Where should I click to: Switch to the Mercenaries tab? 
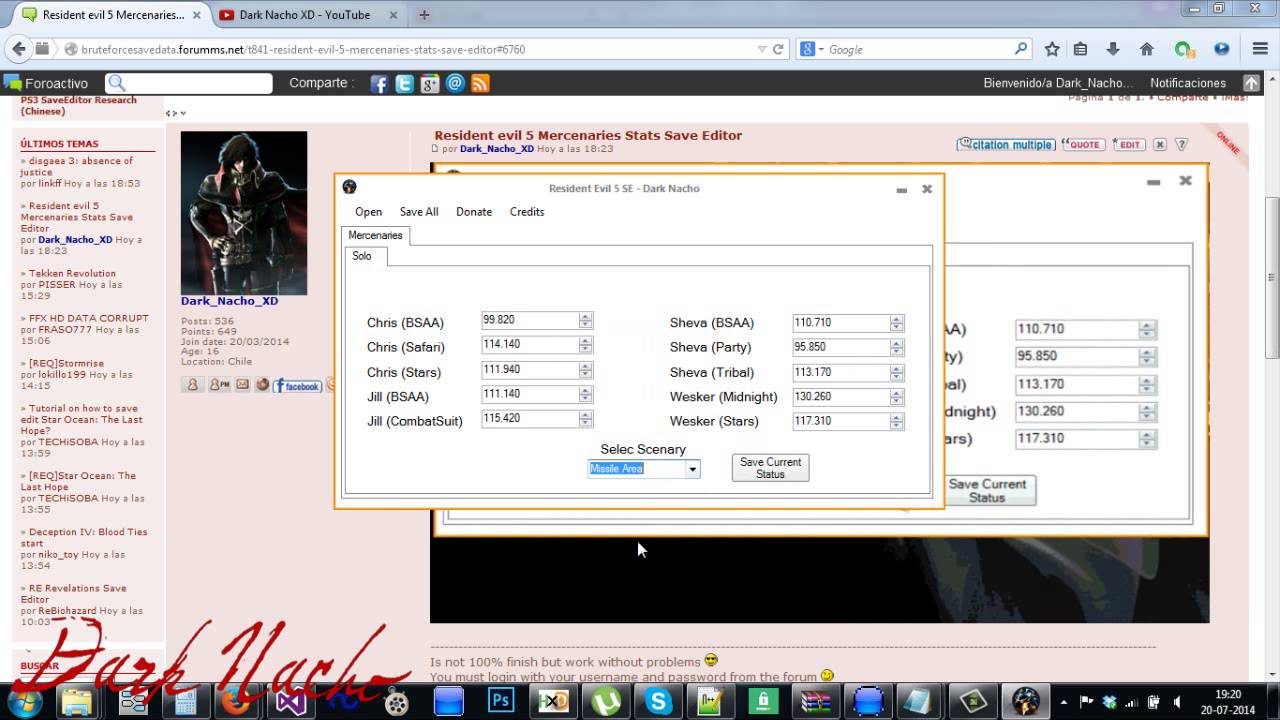pos(375,235)
